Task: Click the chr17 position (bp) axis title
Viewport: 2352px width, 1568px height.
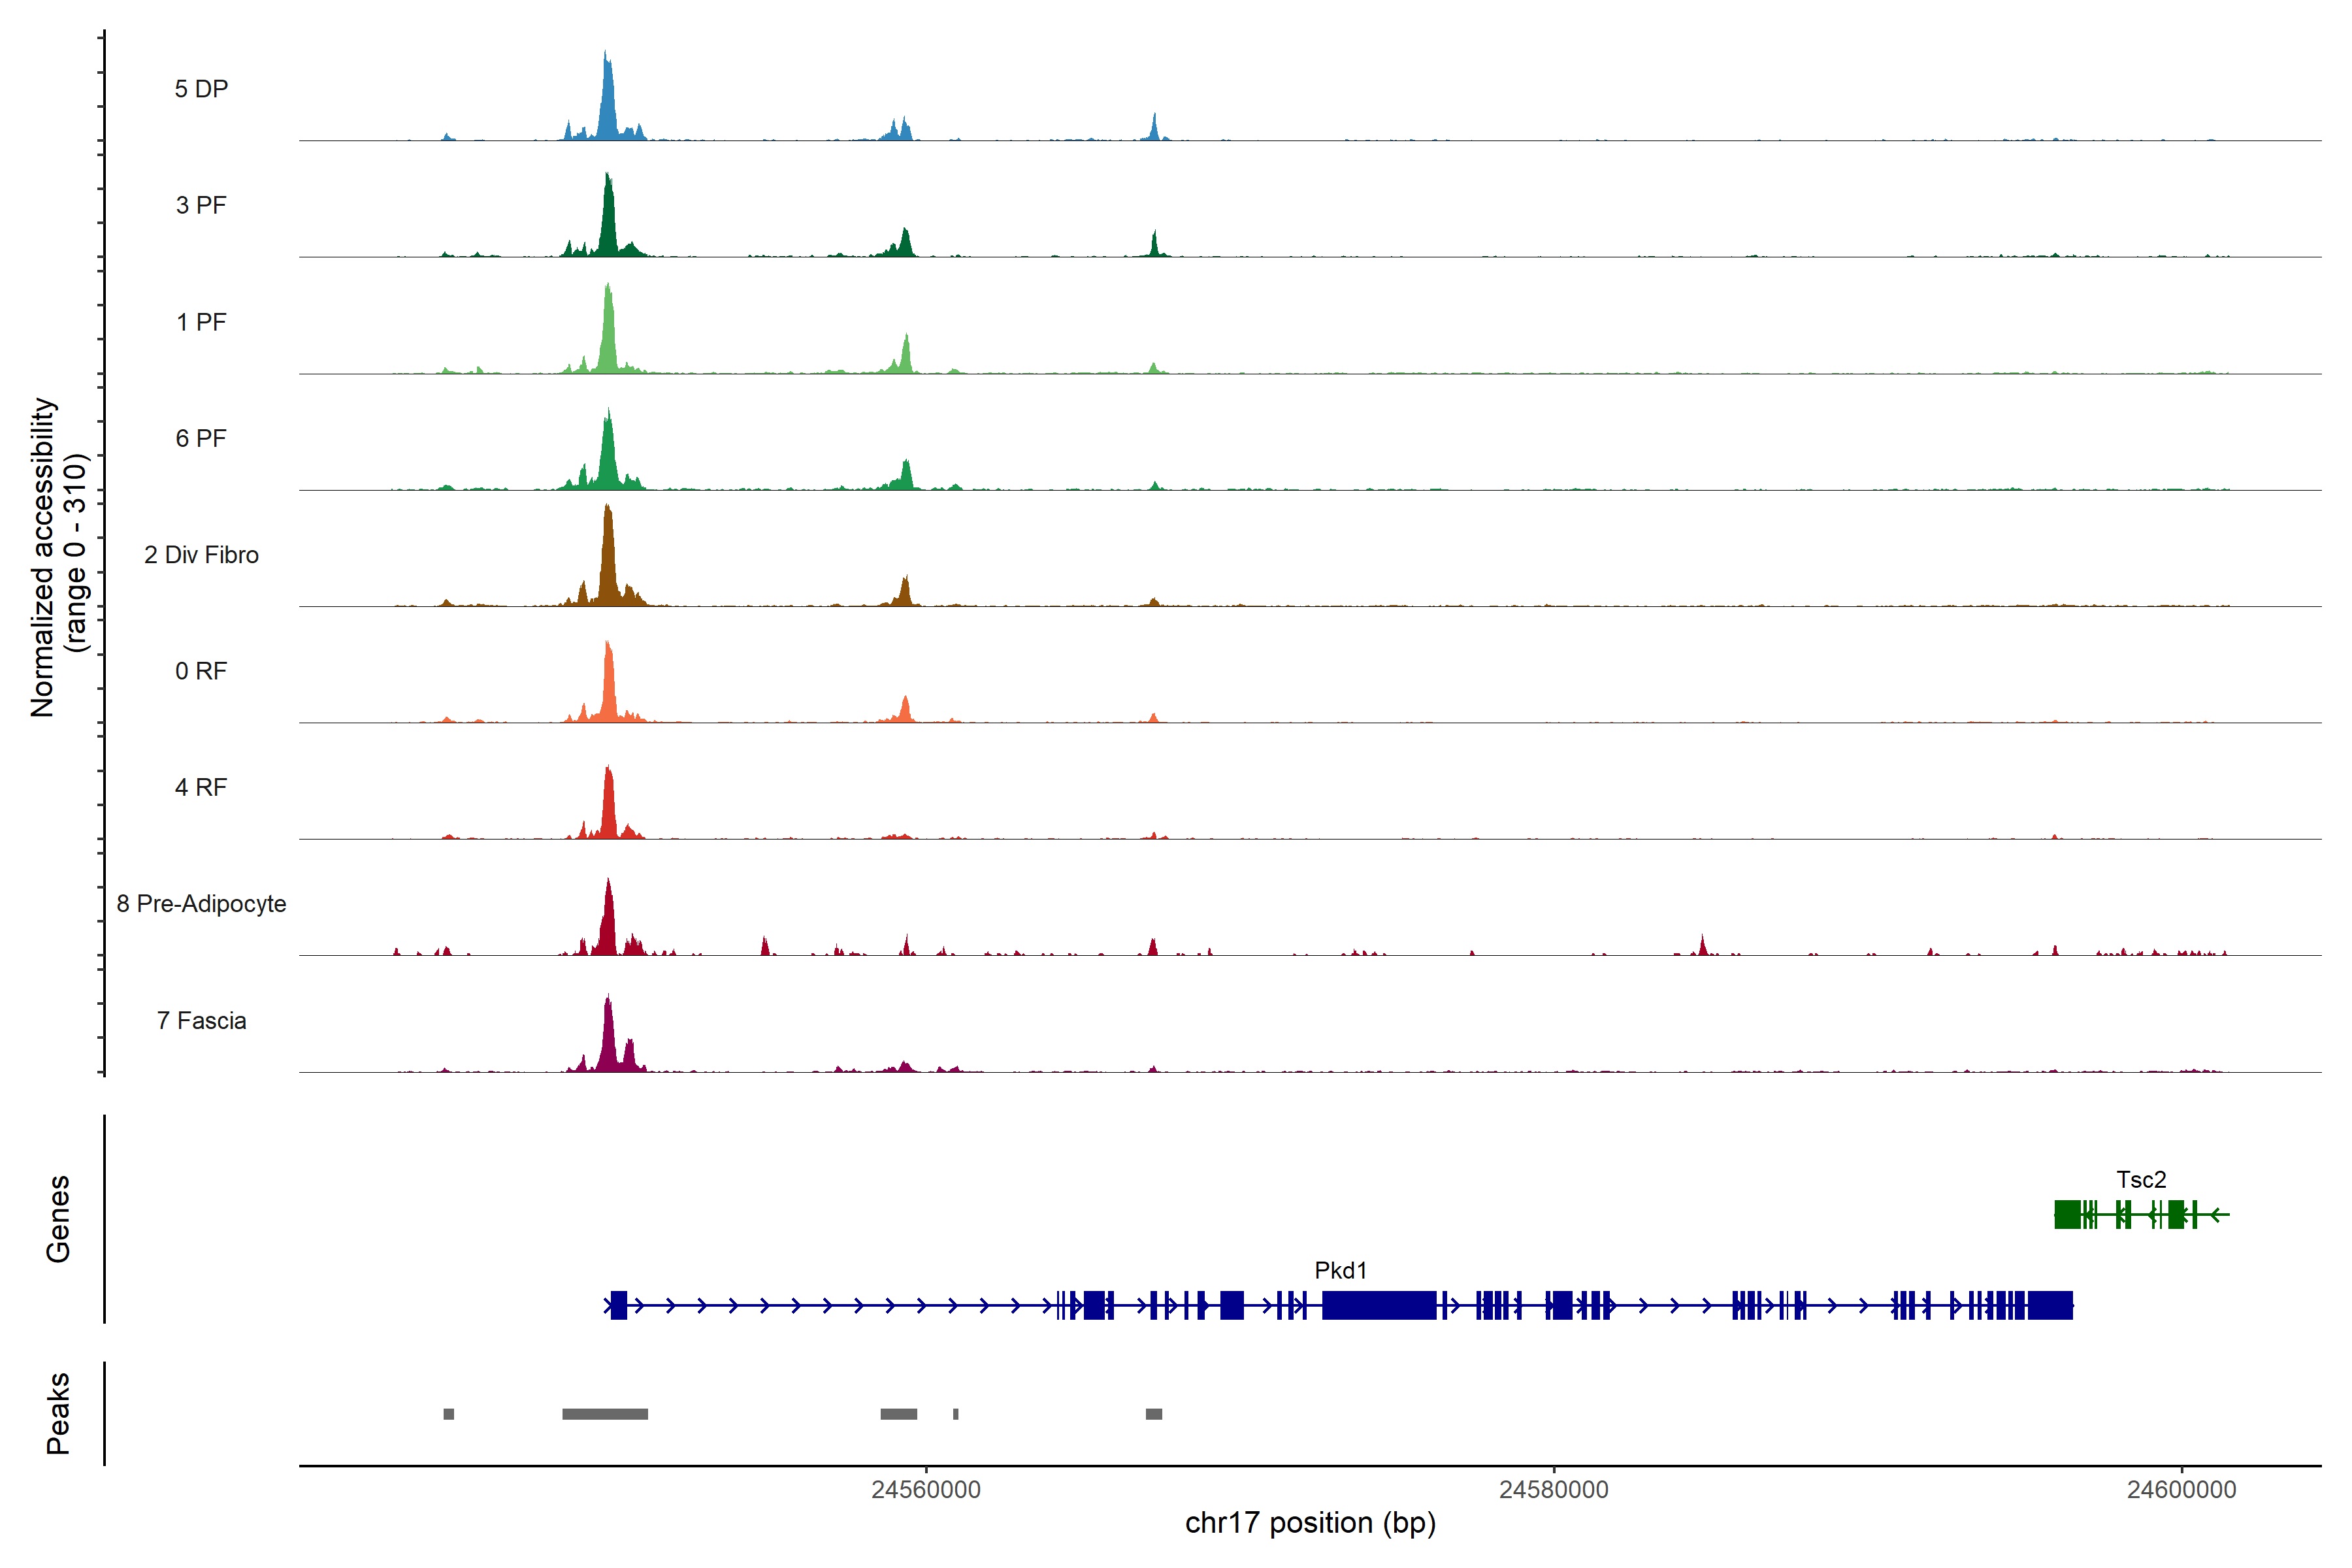Action: tap(1310, 1523)
